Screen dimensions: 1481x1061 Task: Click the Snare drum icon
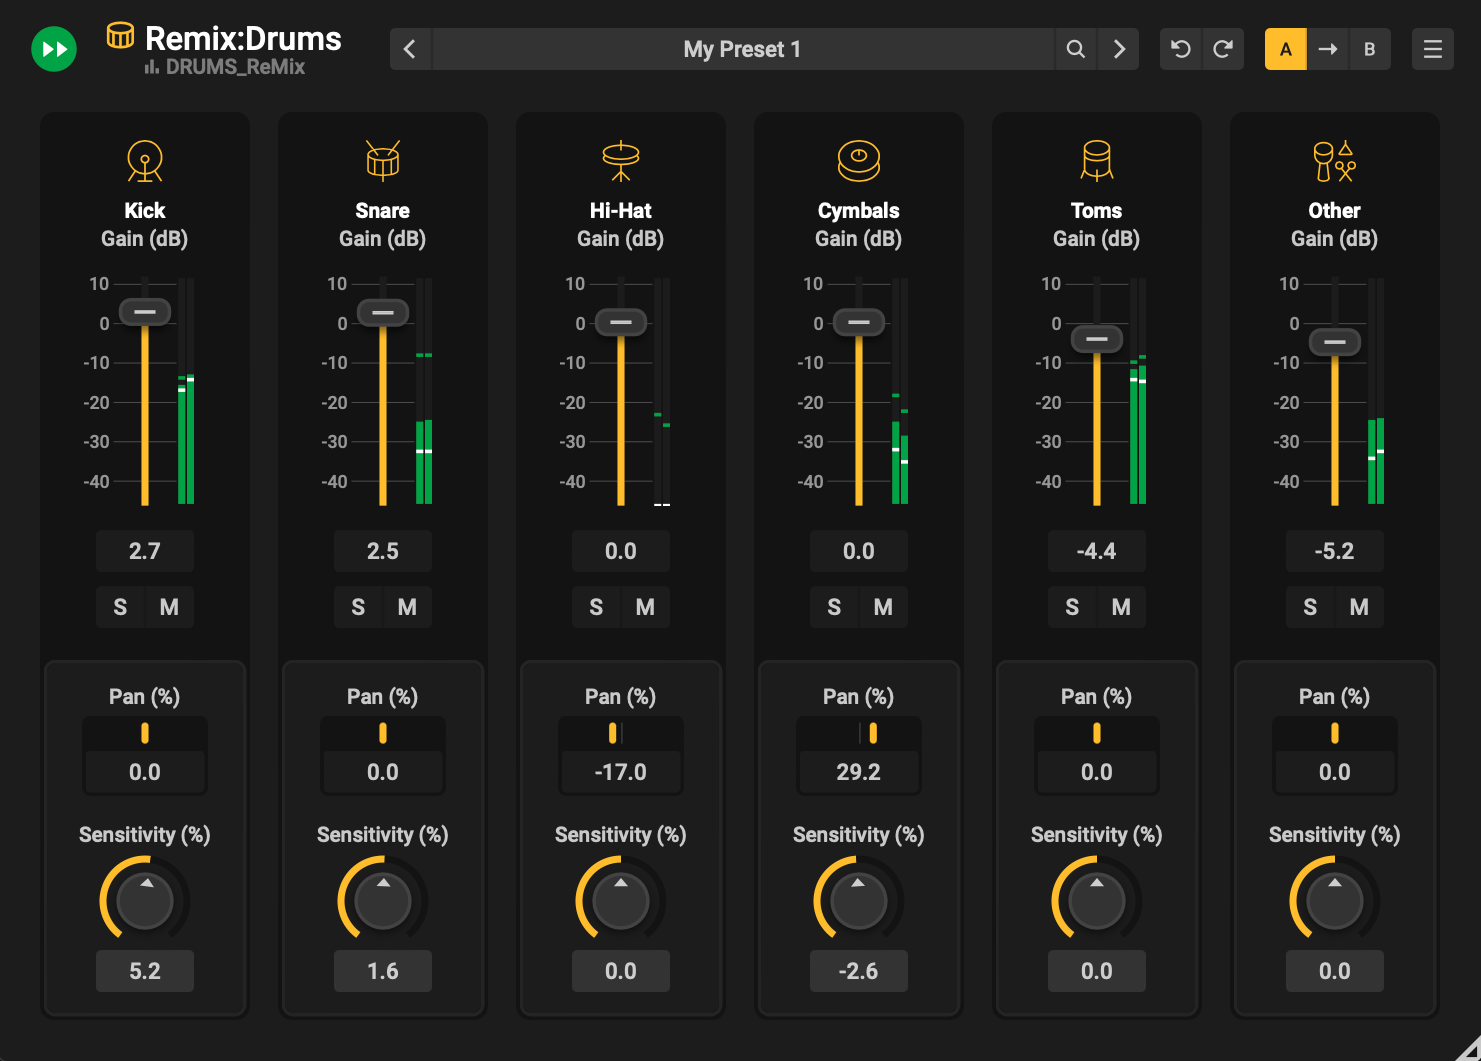382,160
